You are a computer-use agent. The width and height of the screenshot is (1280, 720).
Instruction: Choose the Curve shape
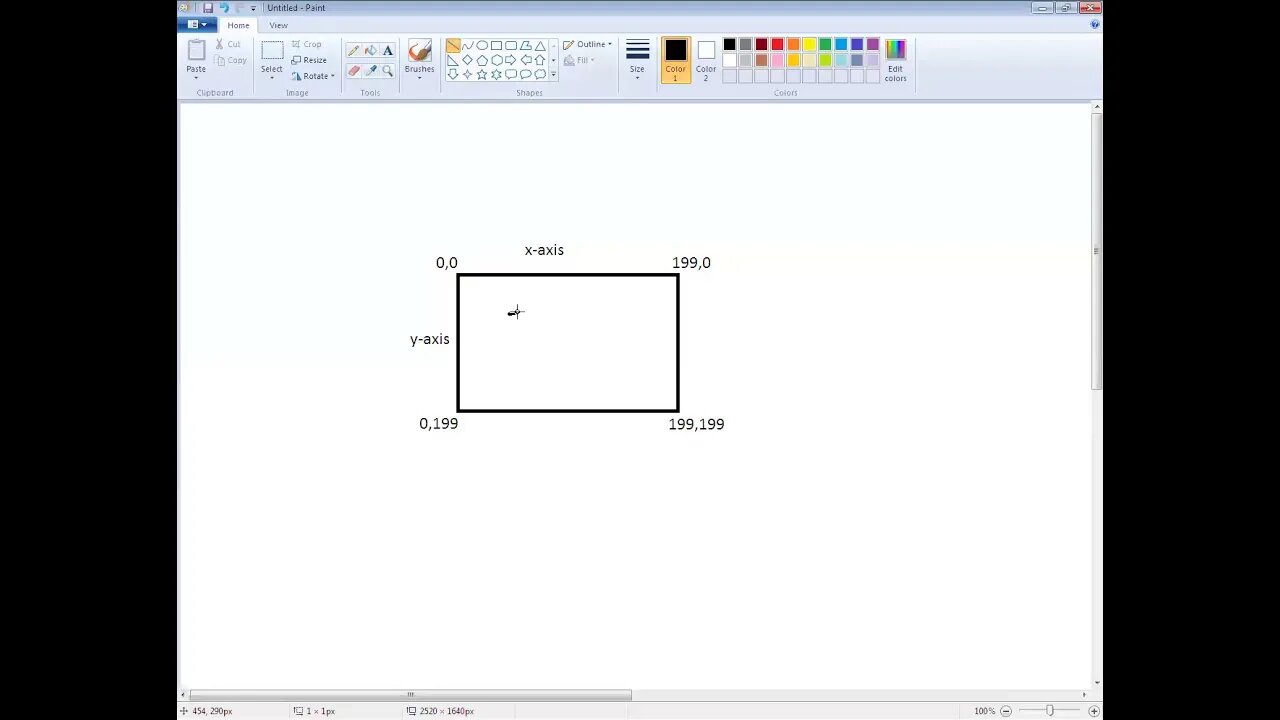click(467, 45)
